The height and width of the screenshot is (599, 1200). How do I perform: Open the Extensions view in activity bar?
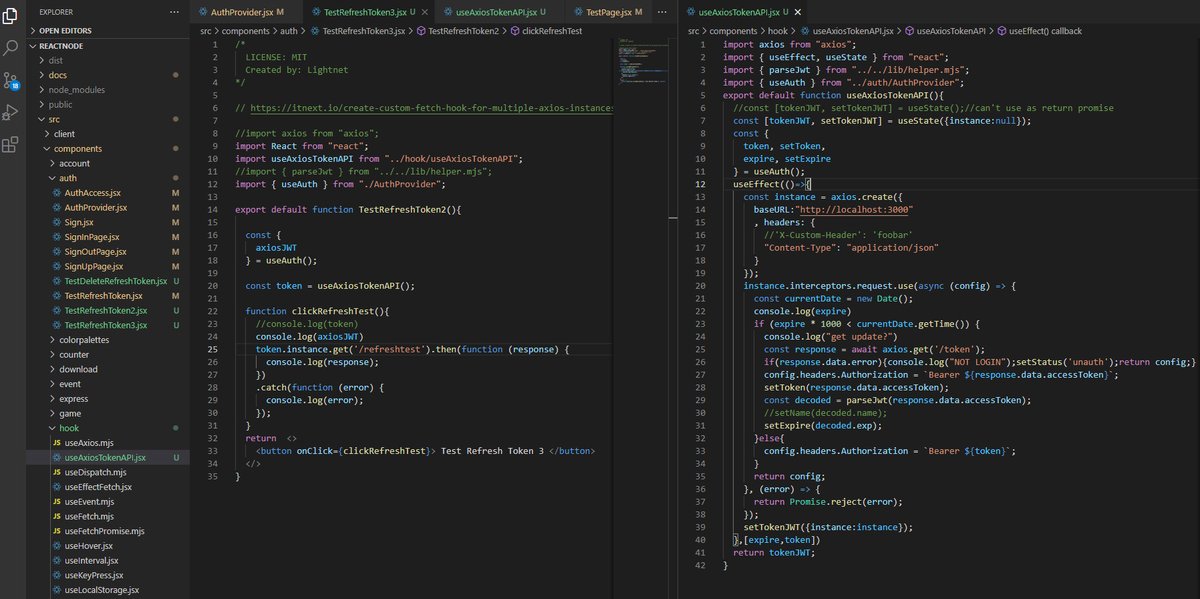pos(12,144)
